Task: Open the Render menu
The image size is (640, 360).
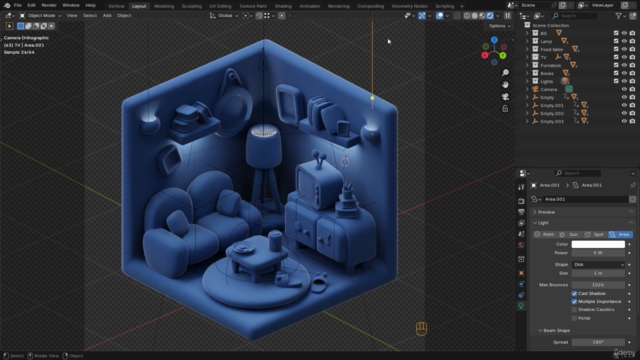Action: pos(49,5)
